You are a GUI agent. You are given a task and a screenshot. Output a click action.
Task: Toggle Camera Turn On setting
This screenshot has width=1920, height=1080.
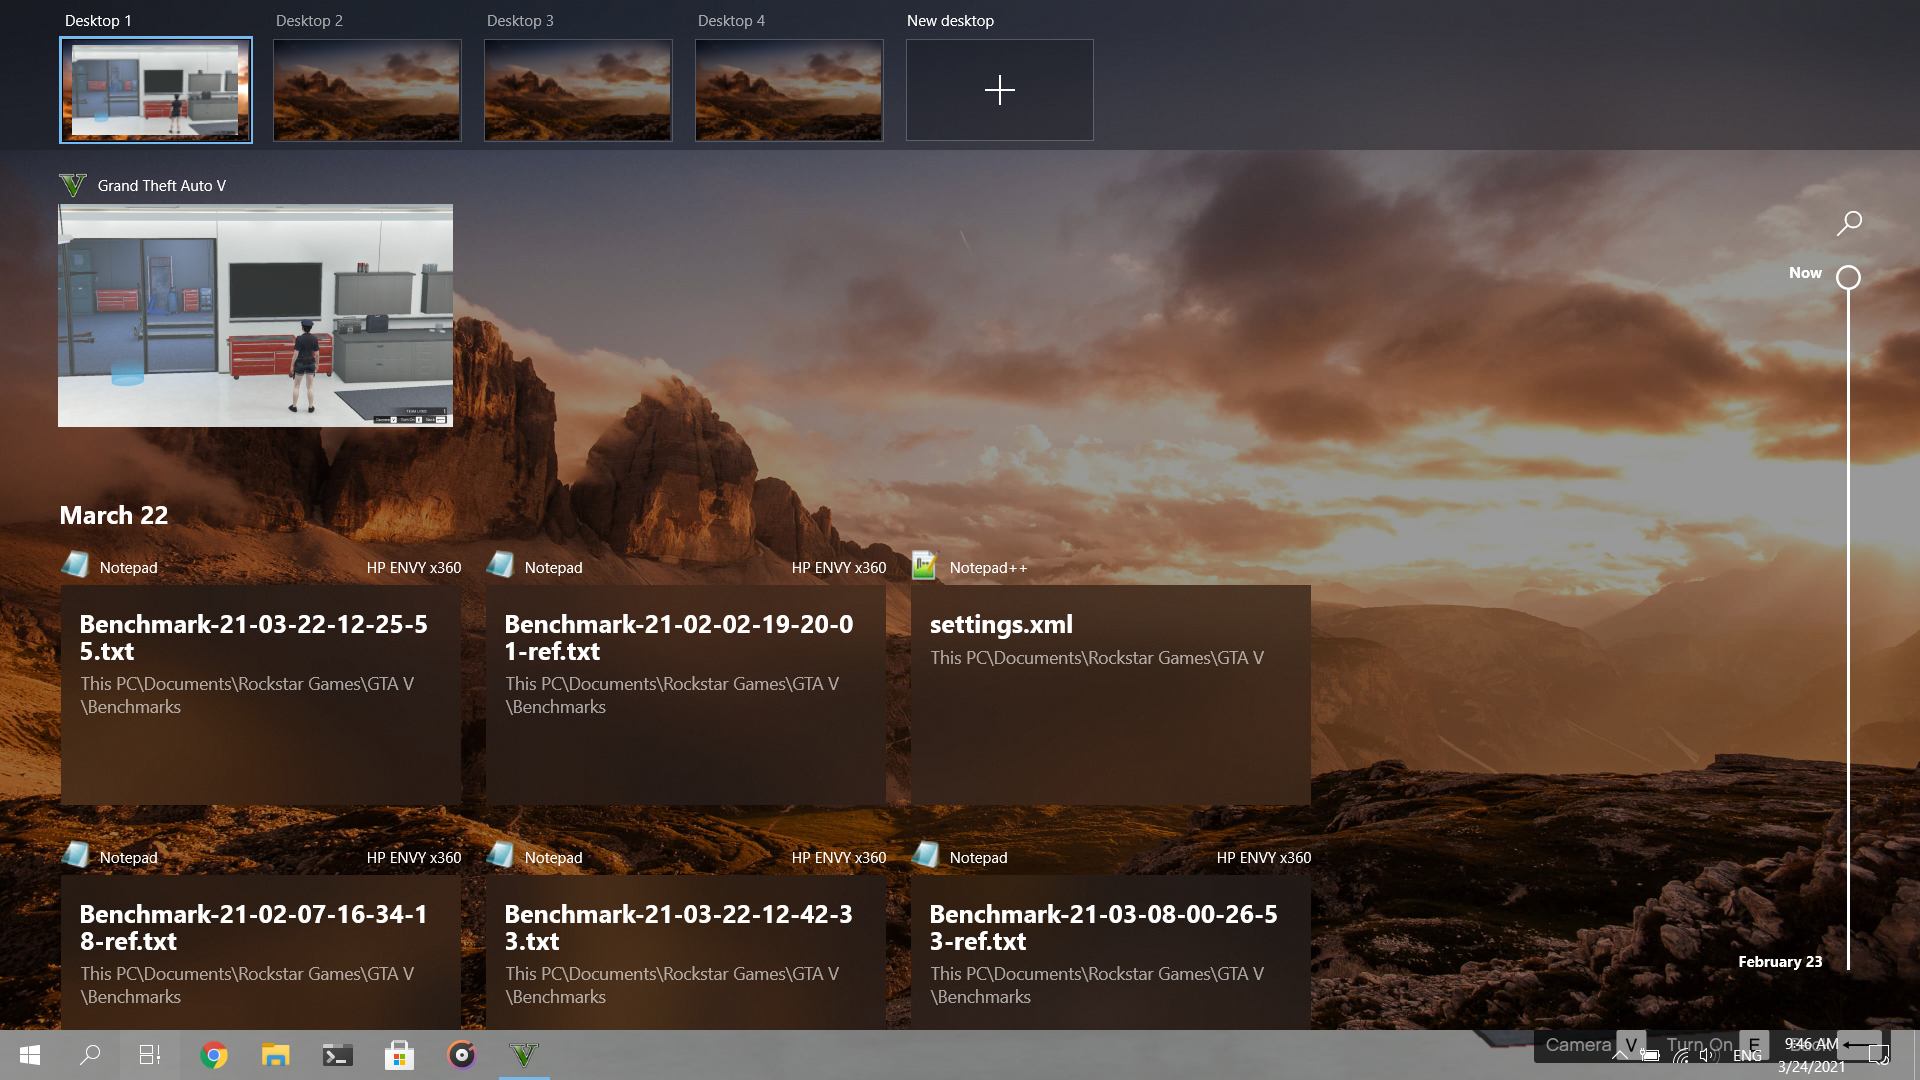tap(1754, 1043)
